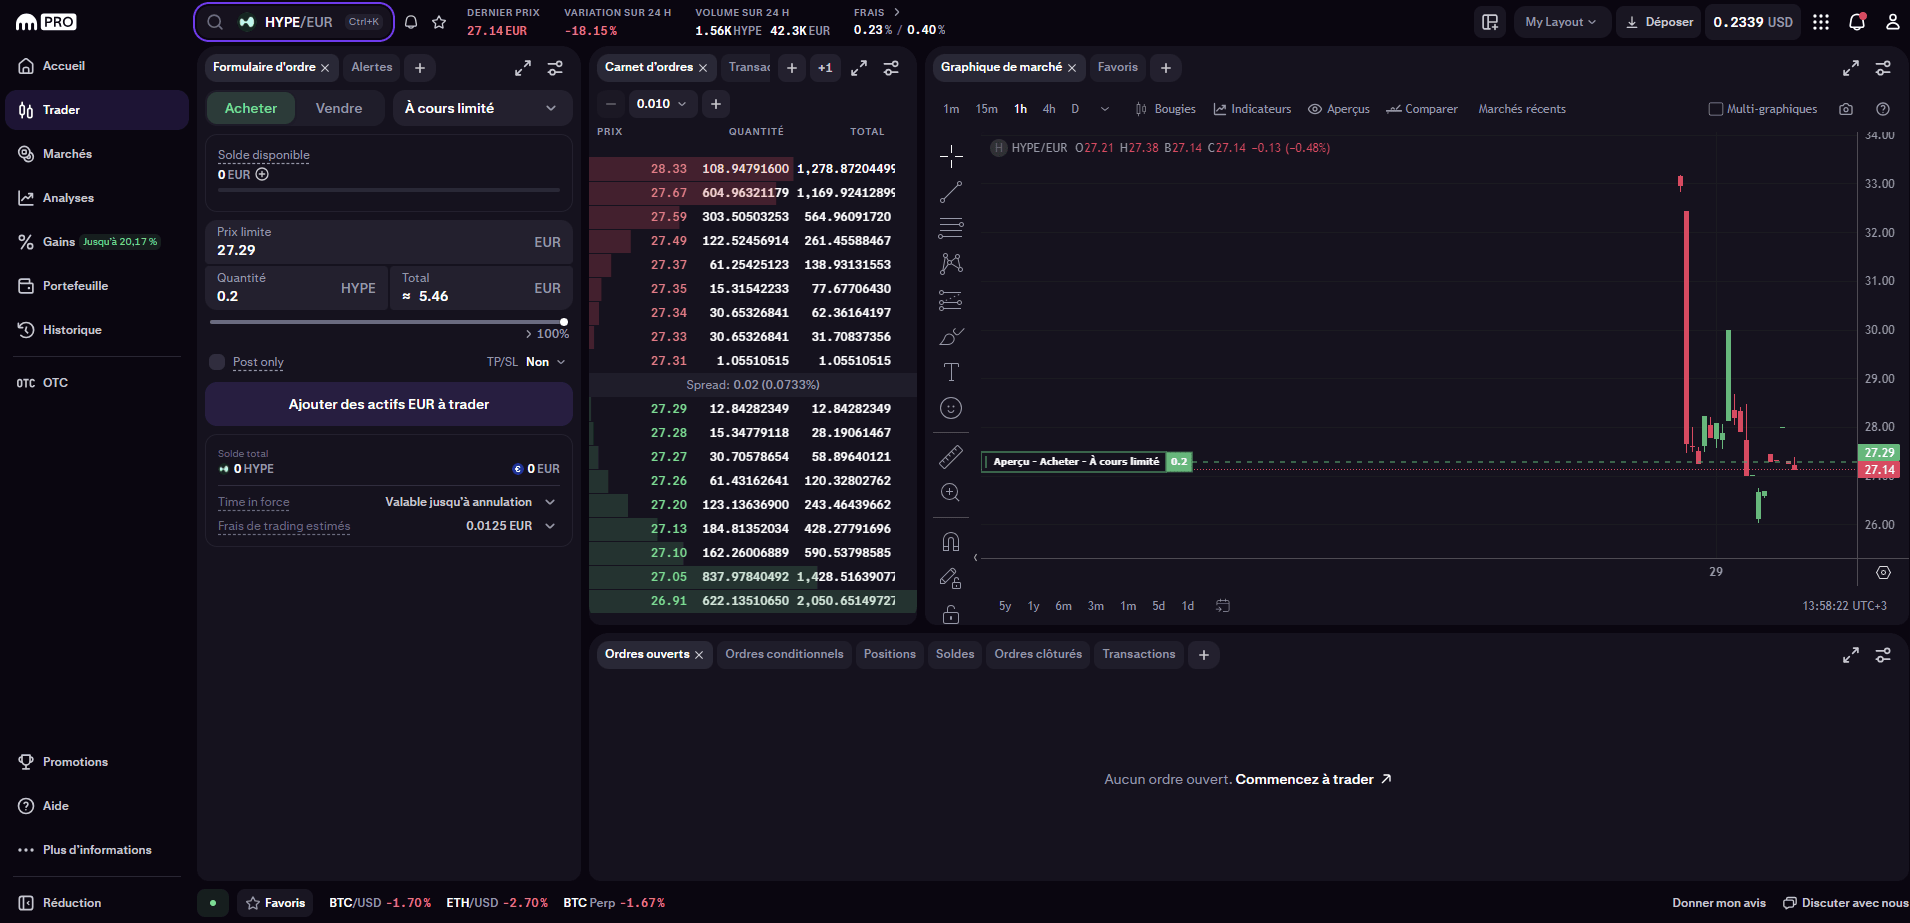Screen dimensions: 1910x923
Task: Activate magnet snapping mode on the chart
Action: tap(951, 541)
